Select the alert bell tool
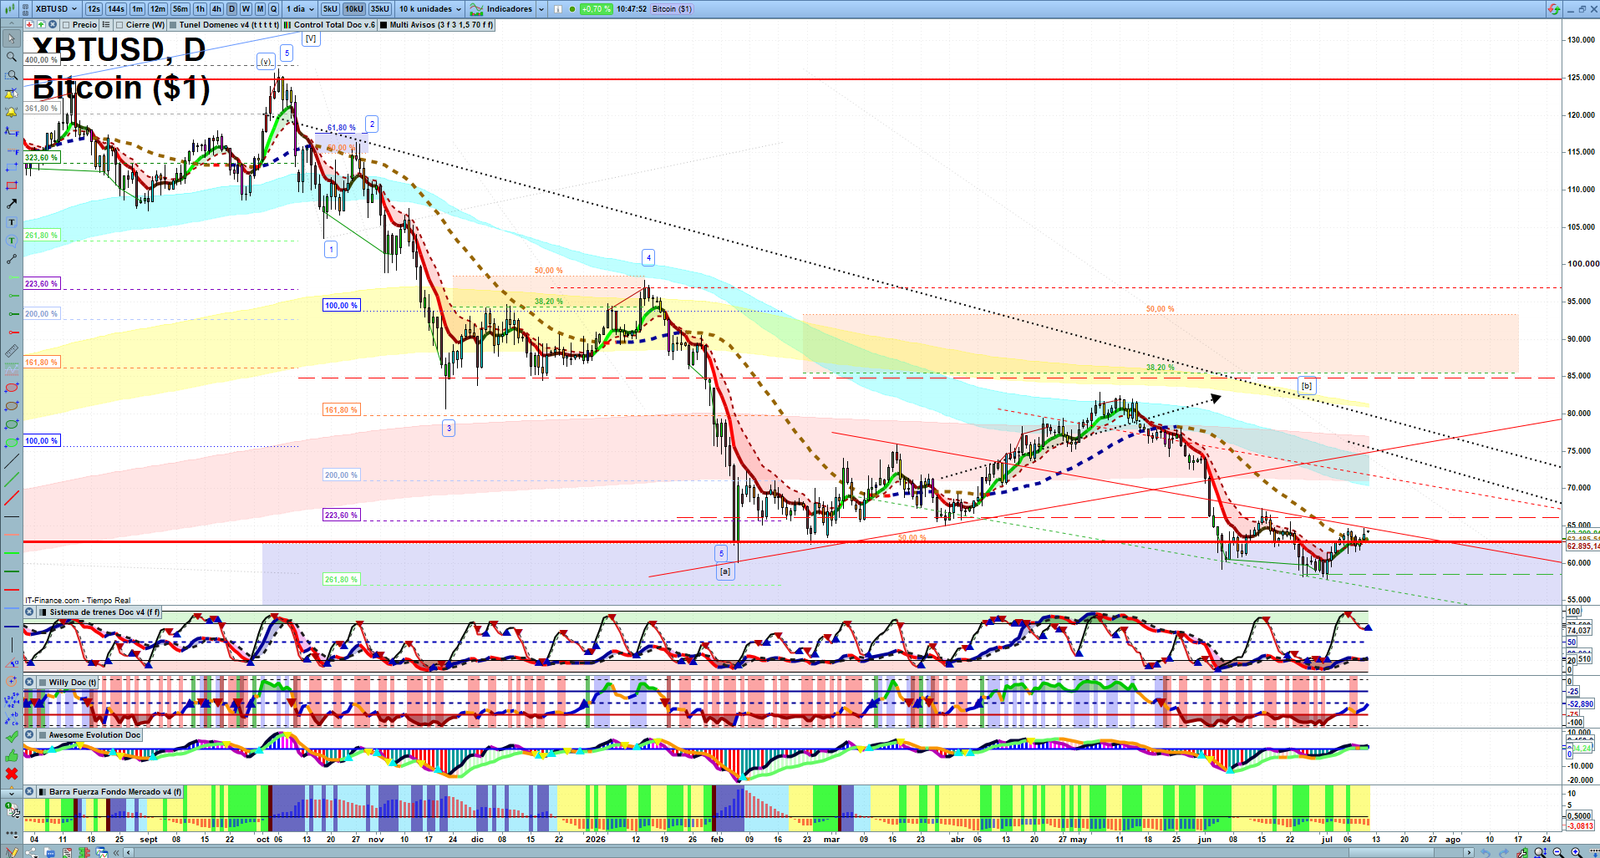 (x=11, y=112)
